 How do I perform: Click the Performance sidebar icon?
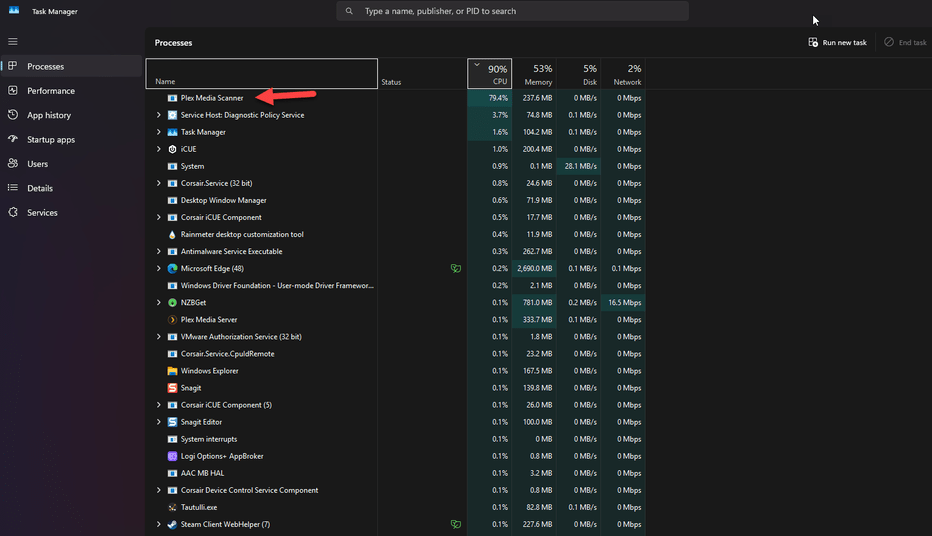(x=12, y=90)
